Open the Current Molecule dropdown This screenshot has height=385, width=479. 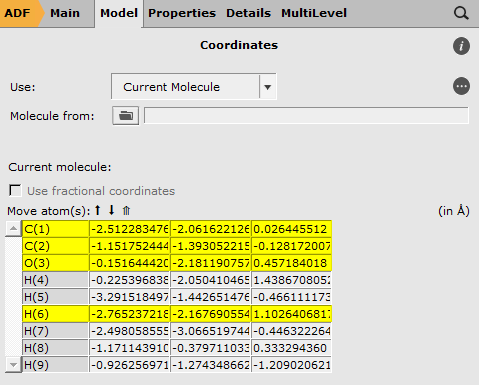tap(194, 87)
